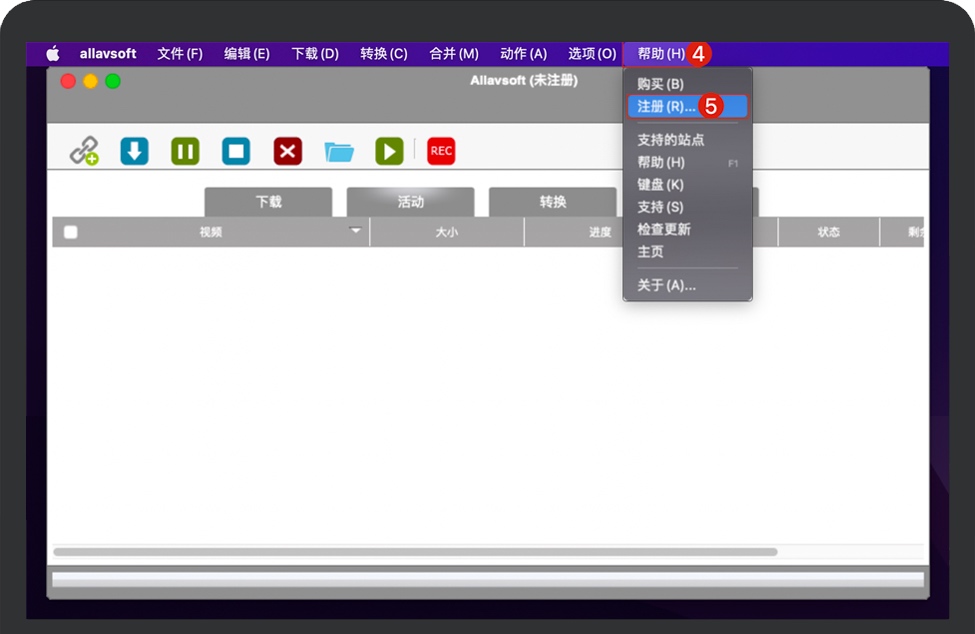Select 帮助 (H) F1 dropdown entry
The width and height of the screenshot is (975, 634).
point(688,162)
